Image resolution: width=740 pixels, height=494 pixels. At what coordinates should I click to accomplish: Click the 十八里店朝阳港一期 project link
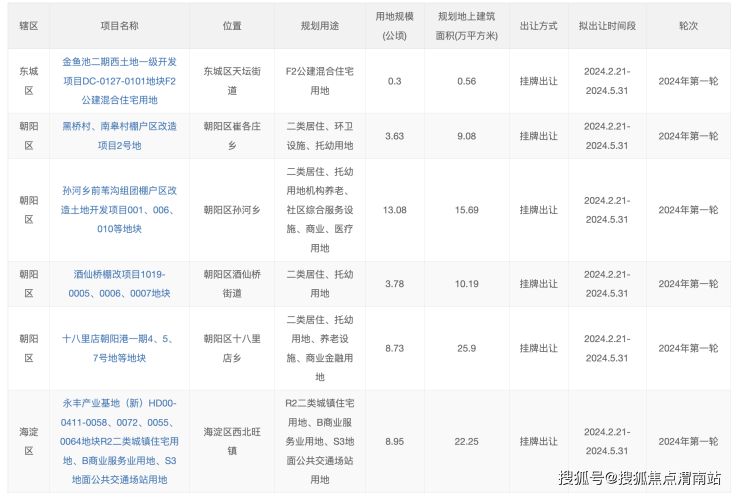click(x=120, y=348)
